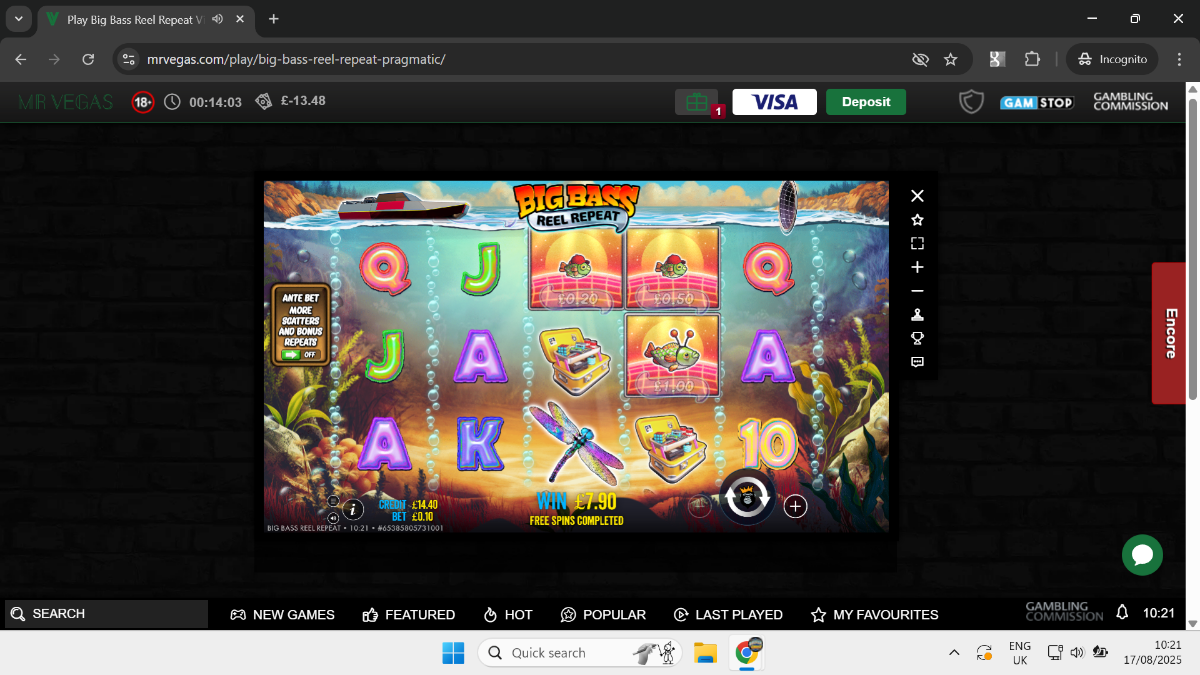Bookmark this page with the star icon
This screenshot has width=1200, height=675.
[x=950, y=59]
